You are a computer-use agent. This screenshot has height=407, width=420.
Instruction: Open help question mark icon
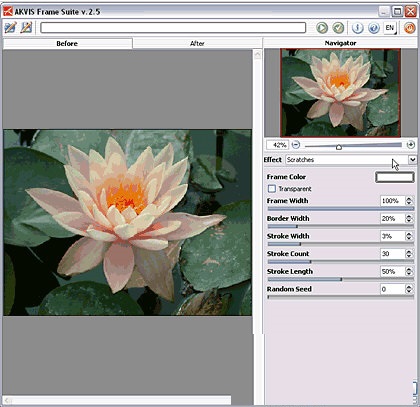coord(374,28)
